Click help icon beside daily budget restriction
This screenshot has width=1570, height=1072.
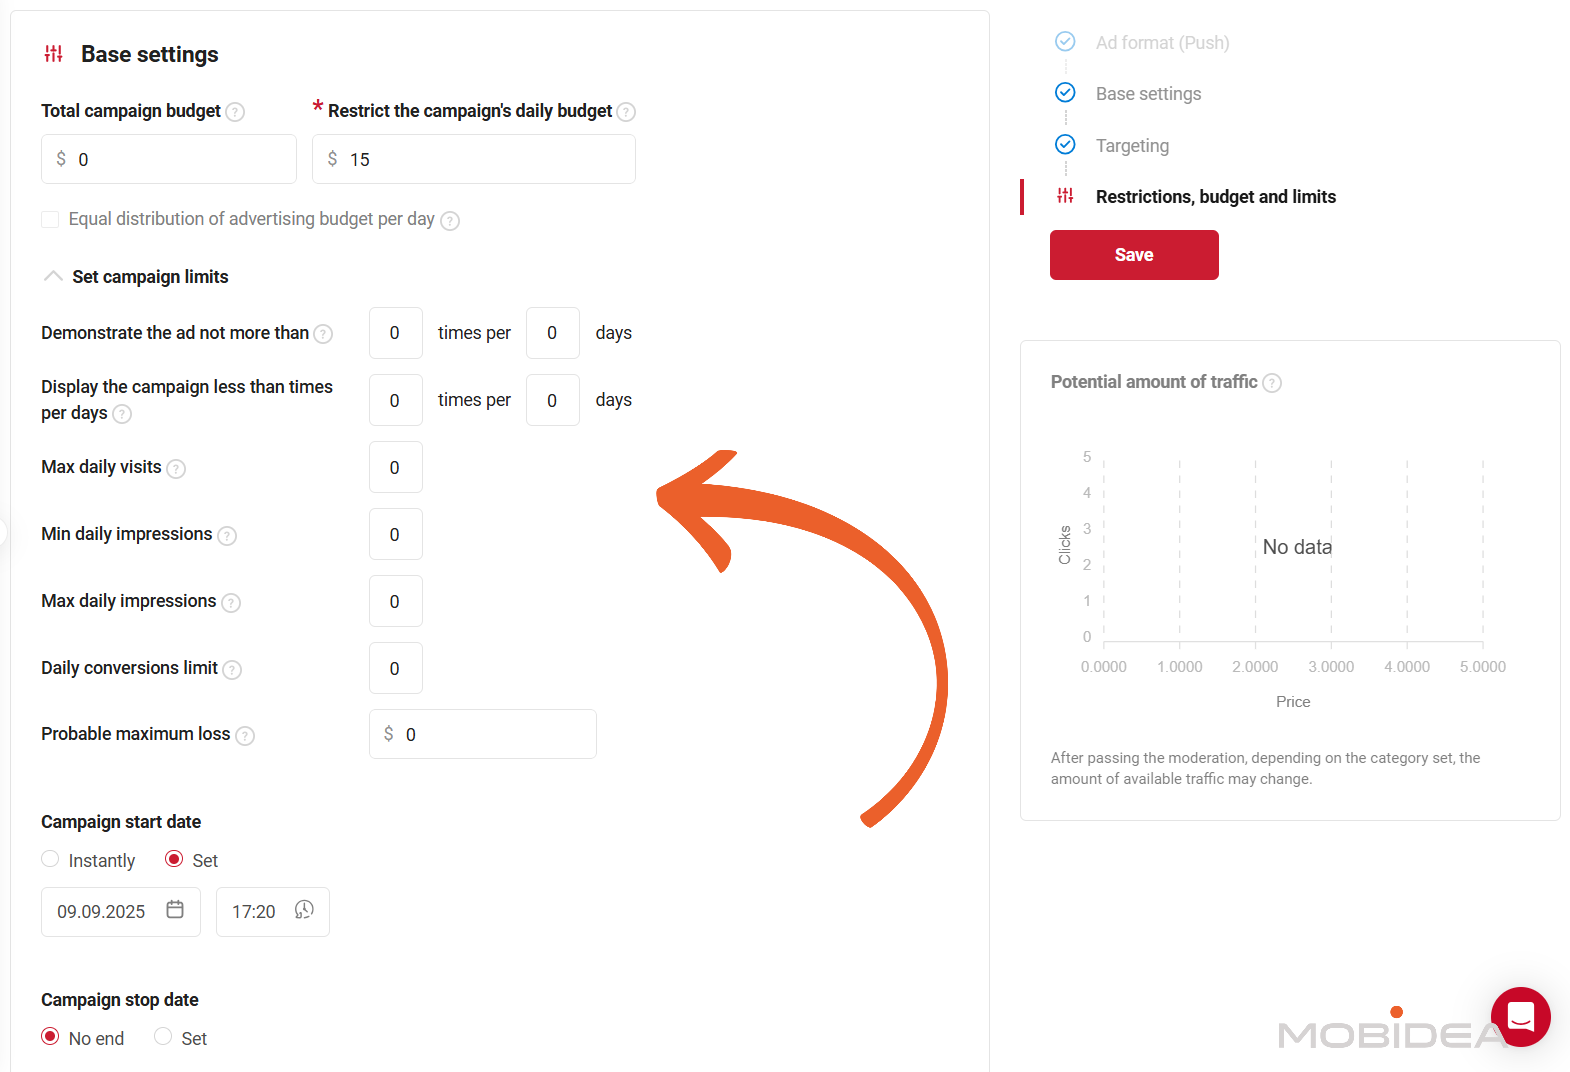pyautogui.click(x=626, y=112)
